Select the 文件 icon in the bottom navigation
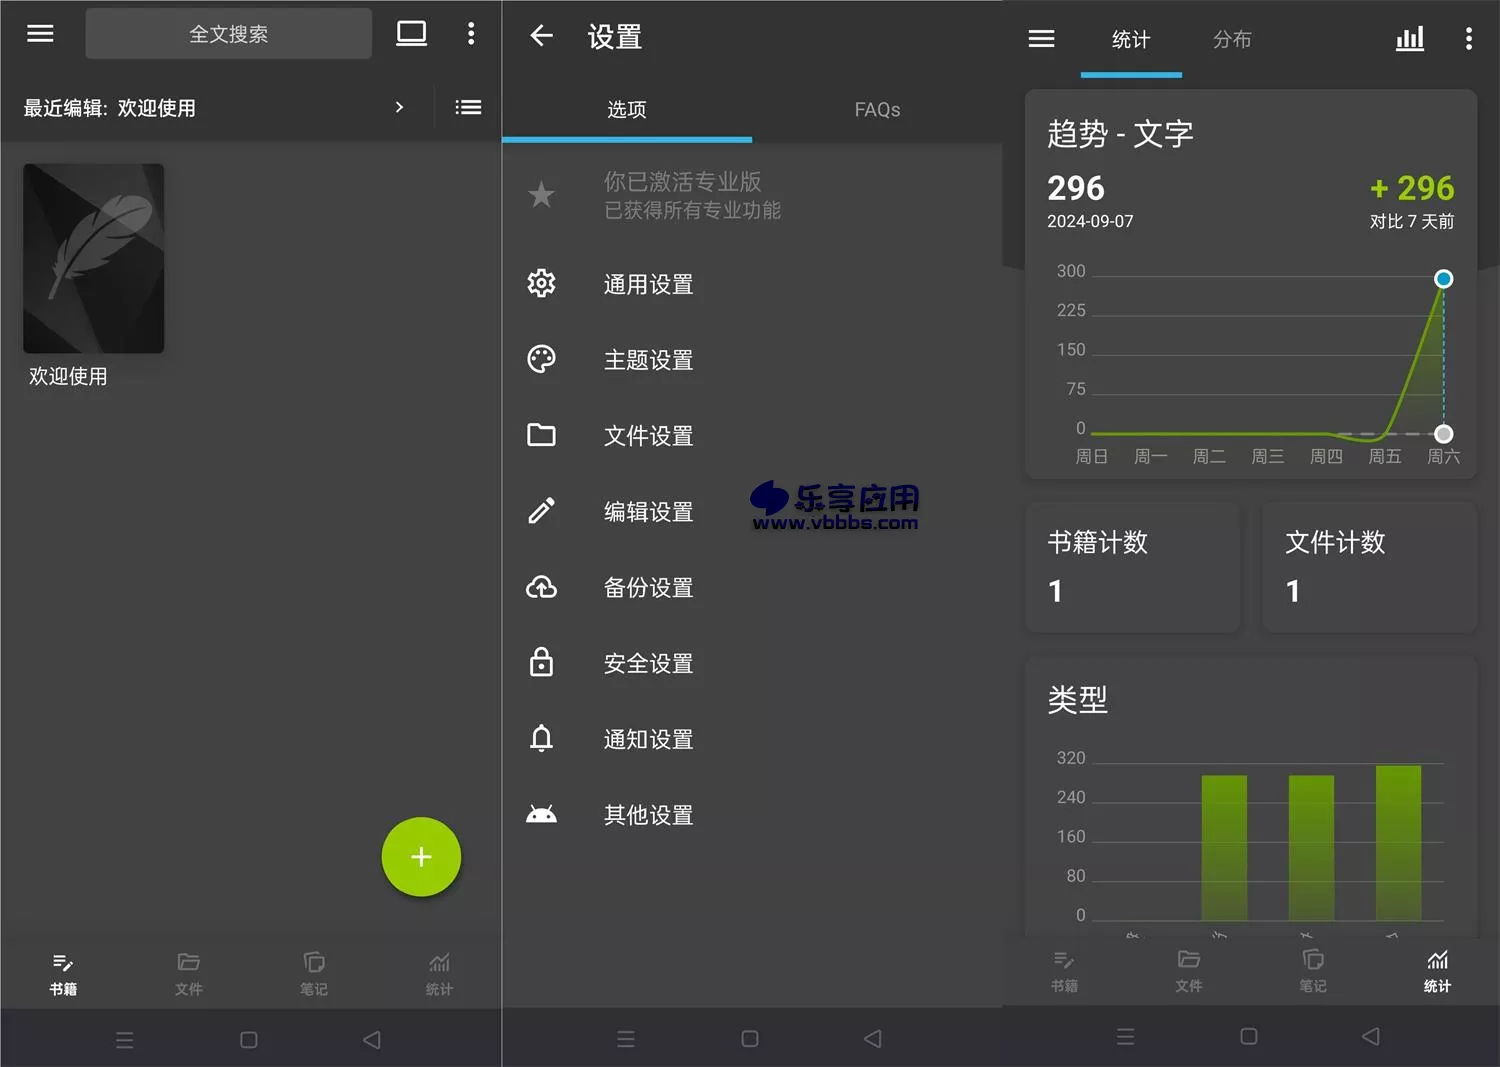 (188, 971)
